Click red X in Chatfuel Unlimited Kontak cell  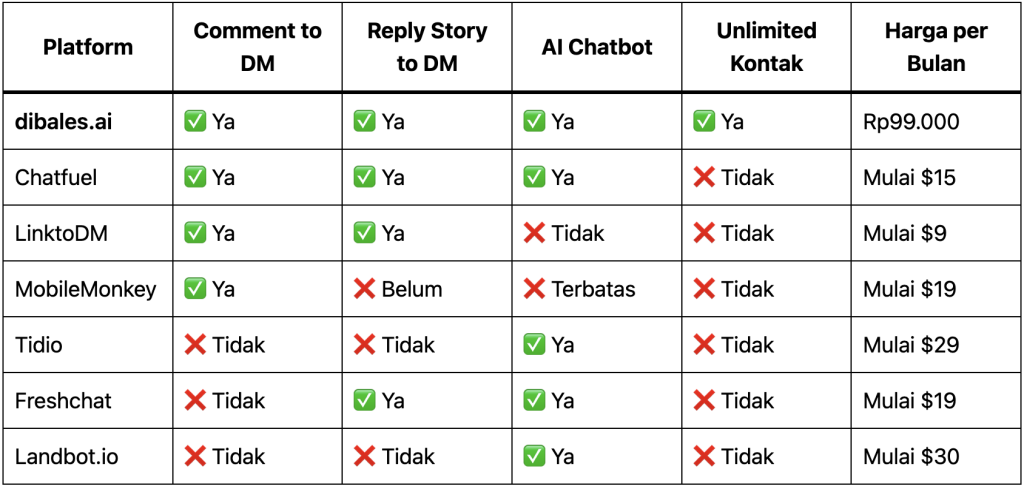click(704, 178)
